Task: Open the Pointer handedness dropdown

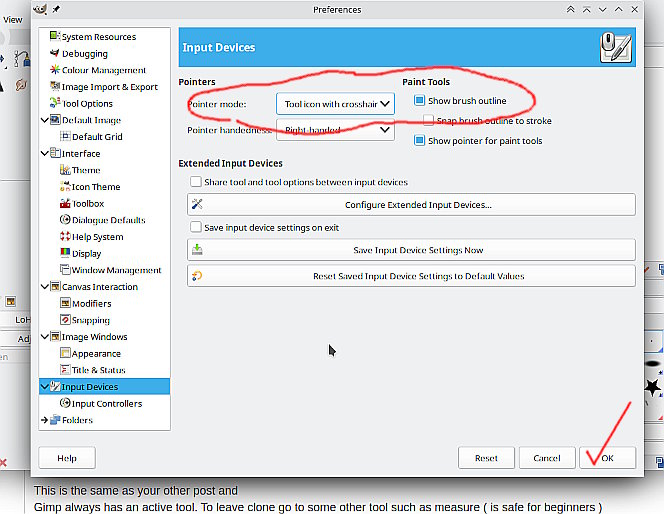Action: pyautogui.click(x=335, y=130)
